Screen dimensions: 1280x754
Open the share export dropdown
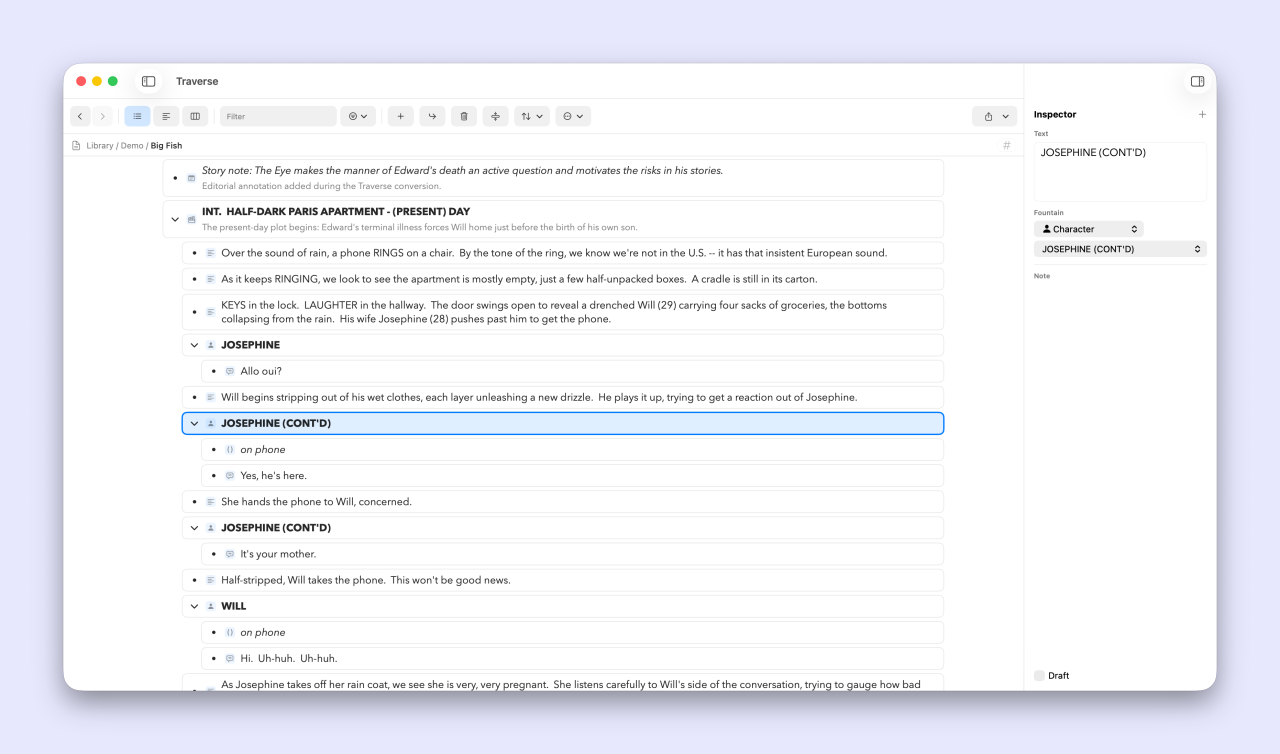994,116
